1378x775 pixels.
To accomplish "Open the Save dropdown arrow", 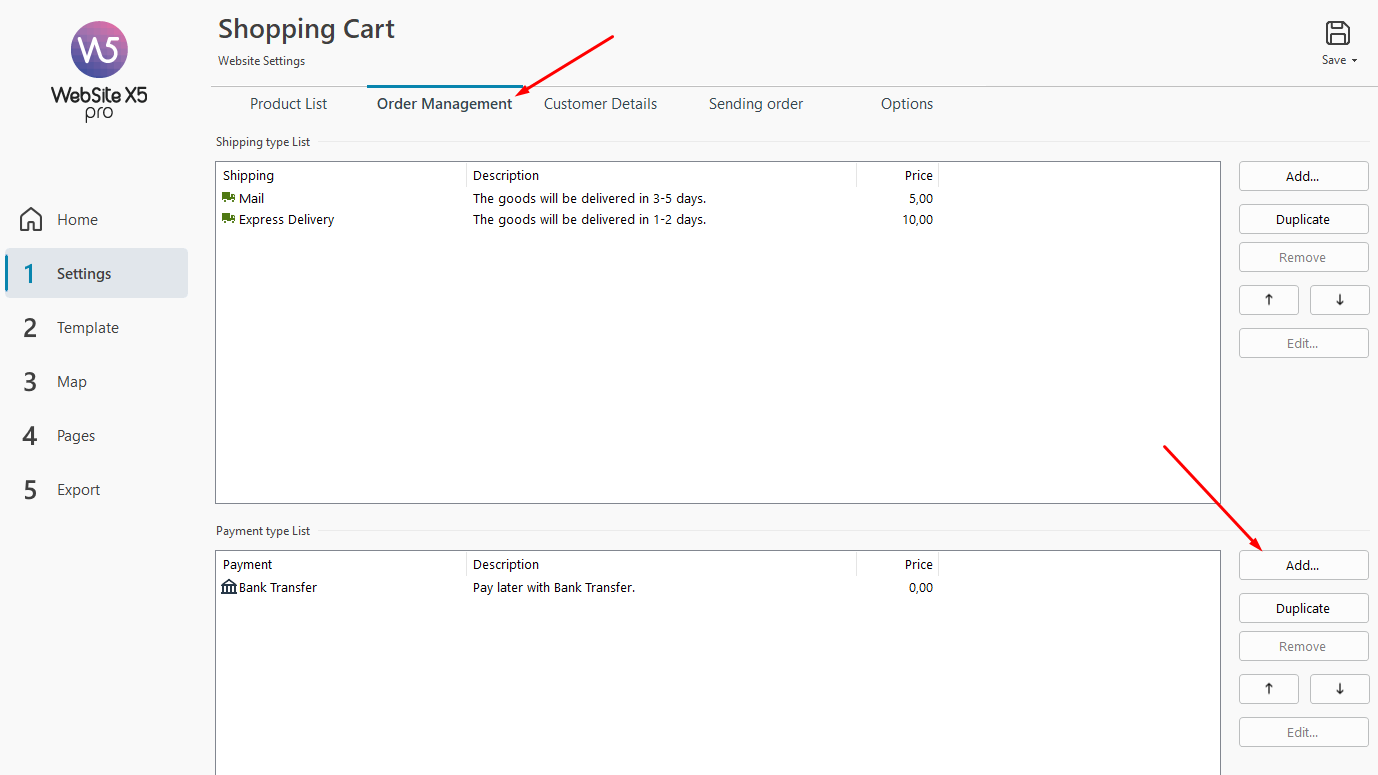I will [1354, 61].
